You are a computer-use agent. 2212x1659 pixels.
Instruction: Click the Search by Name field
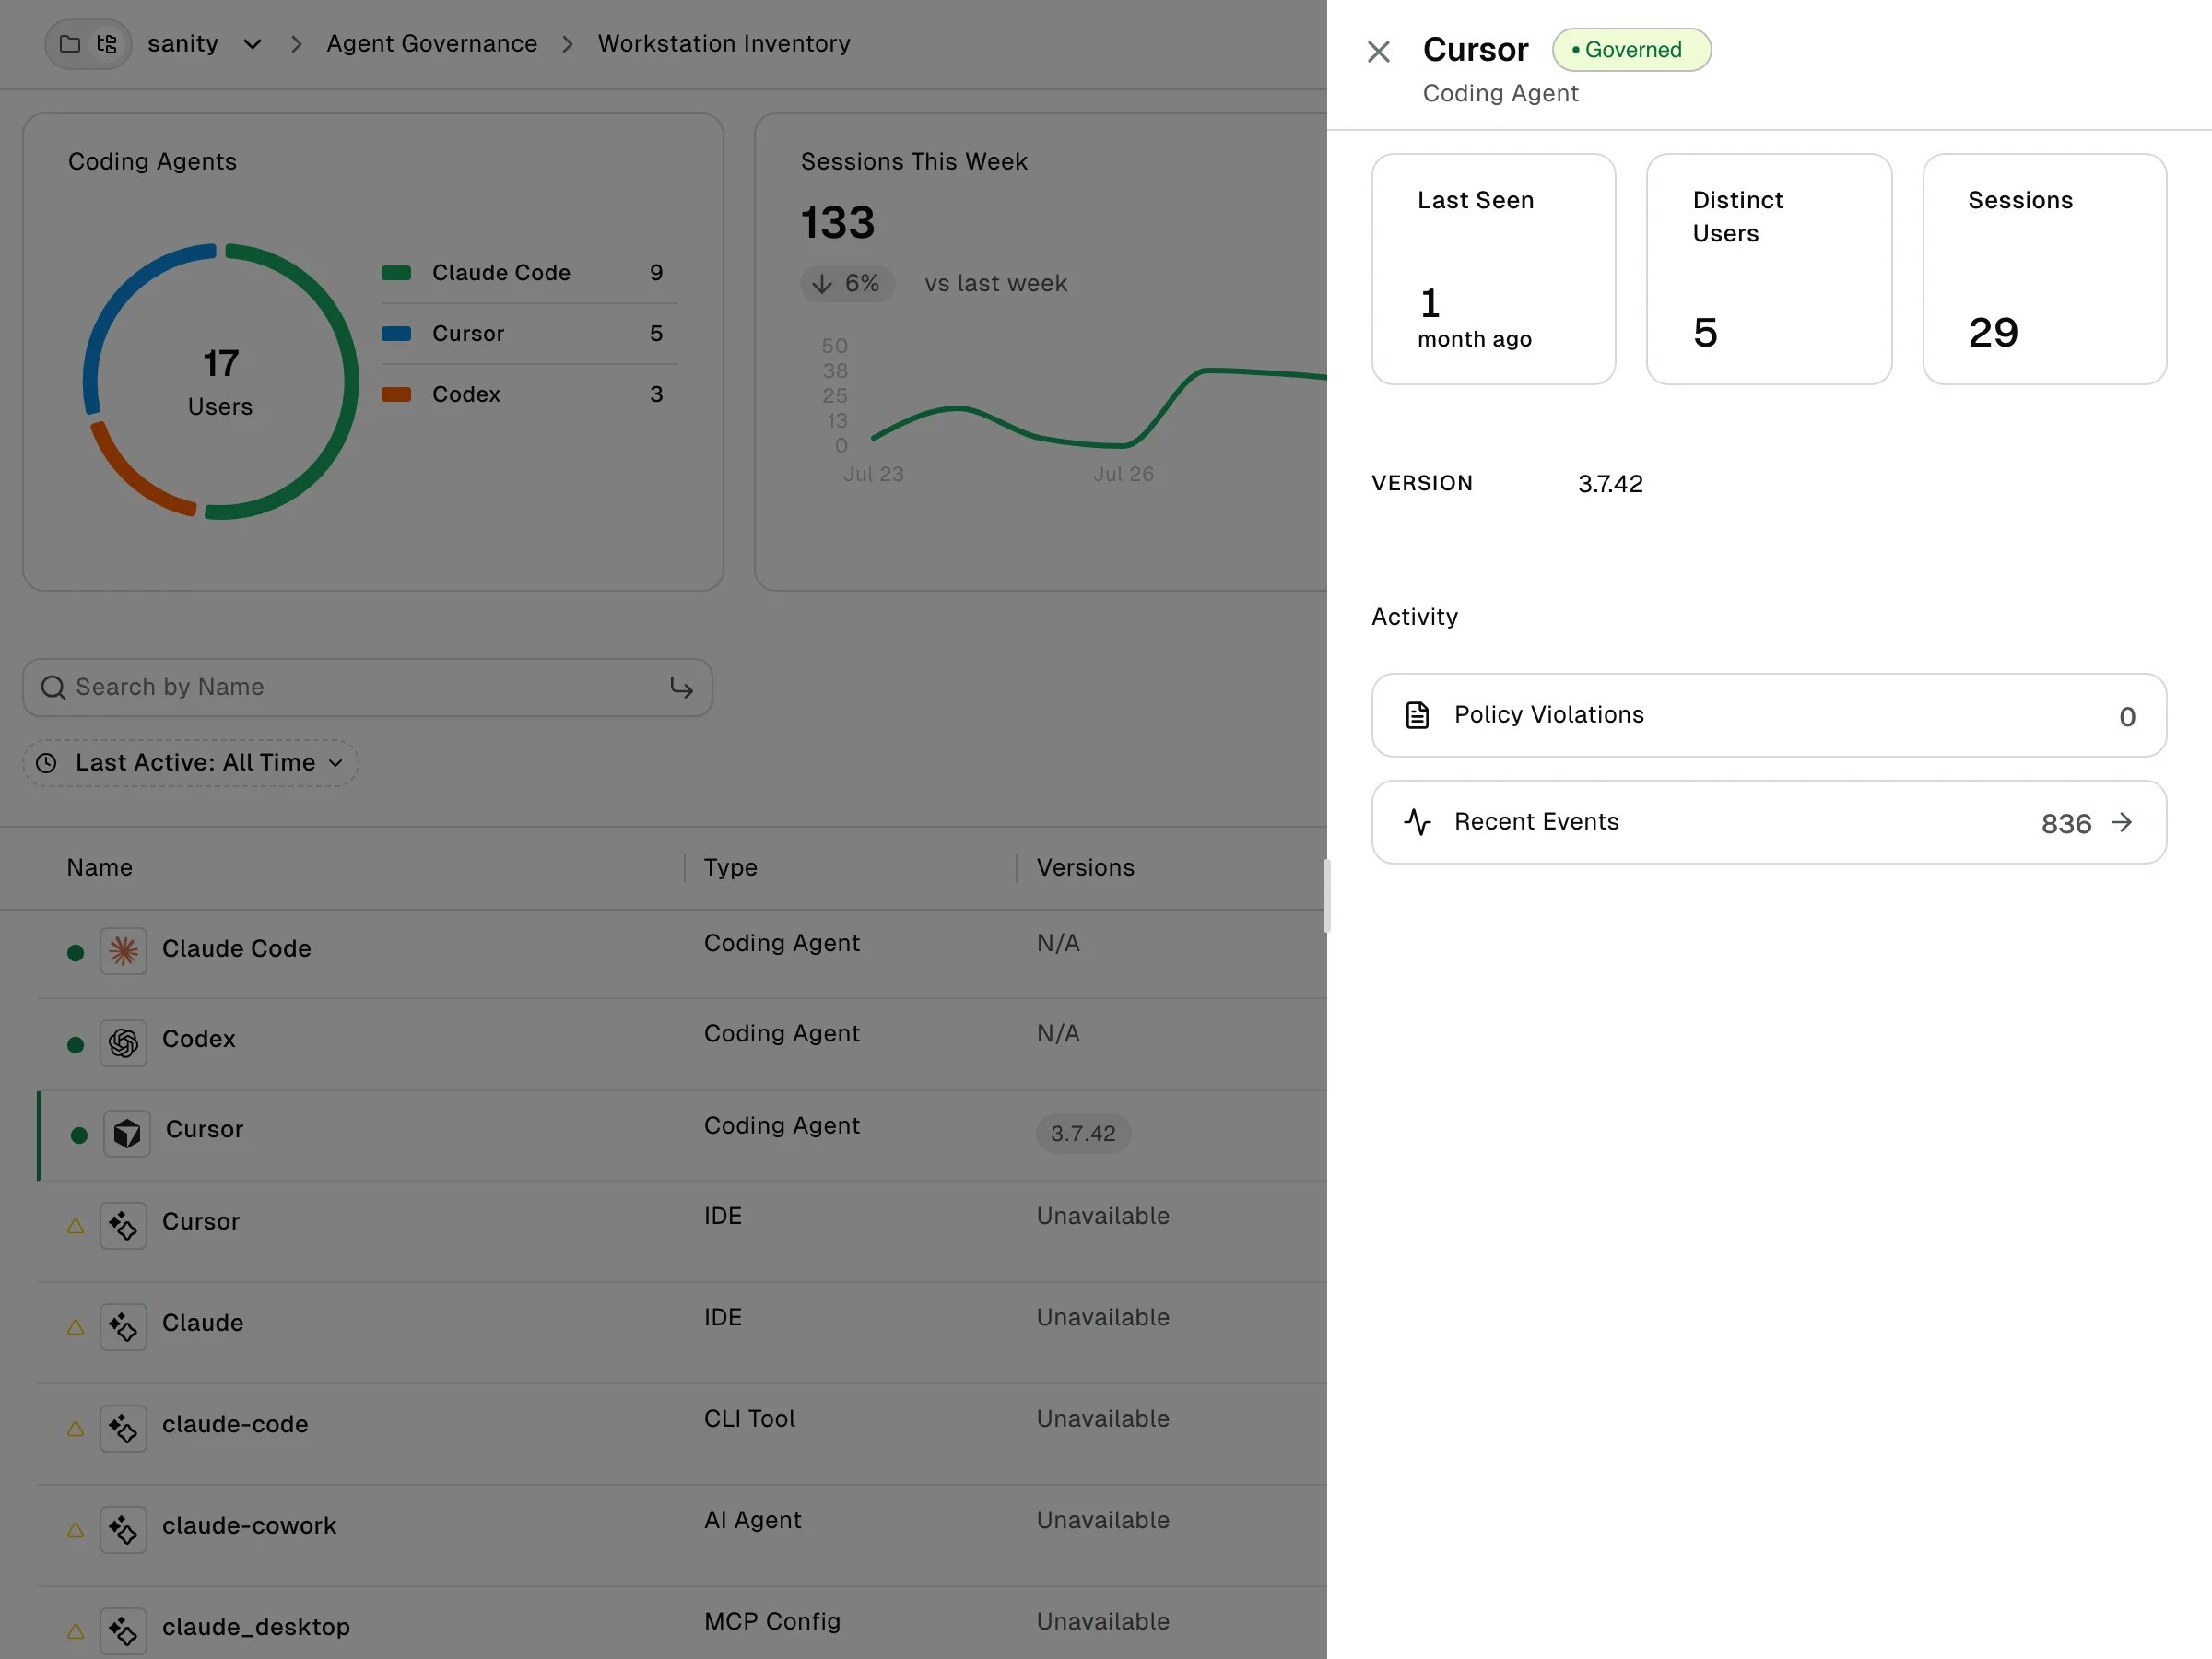coord(367,687)
